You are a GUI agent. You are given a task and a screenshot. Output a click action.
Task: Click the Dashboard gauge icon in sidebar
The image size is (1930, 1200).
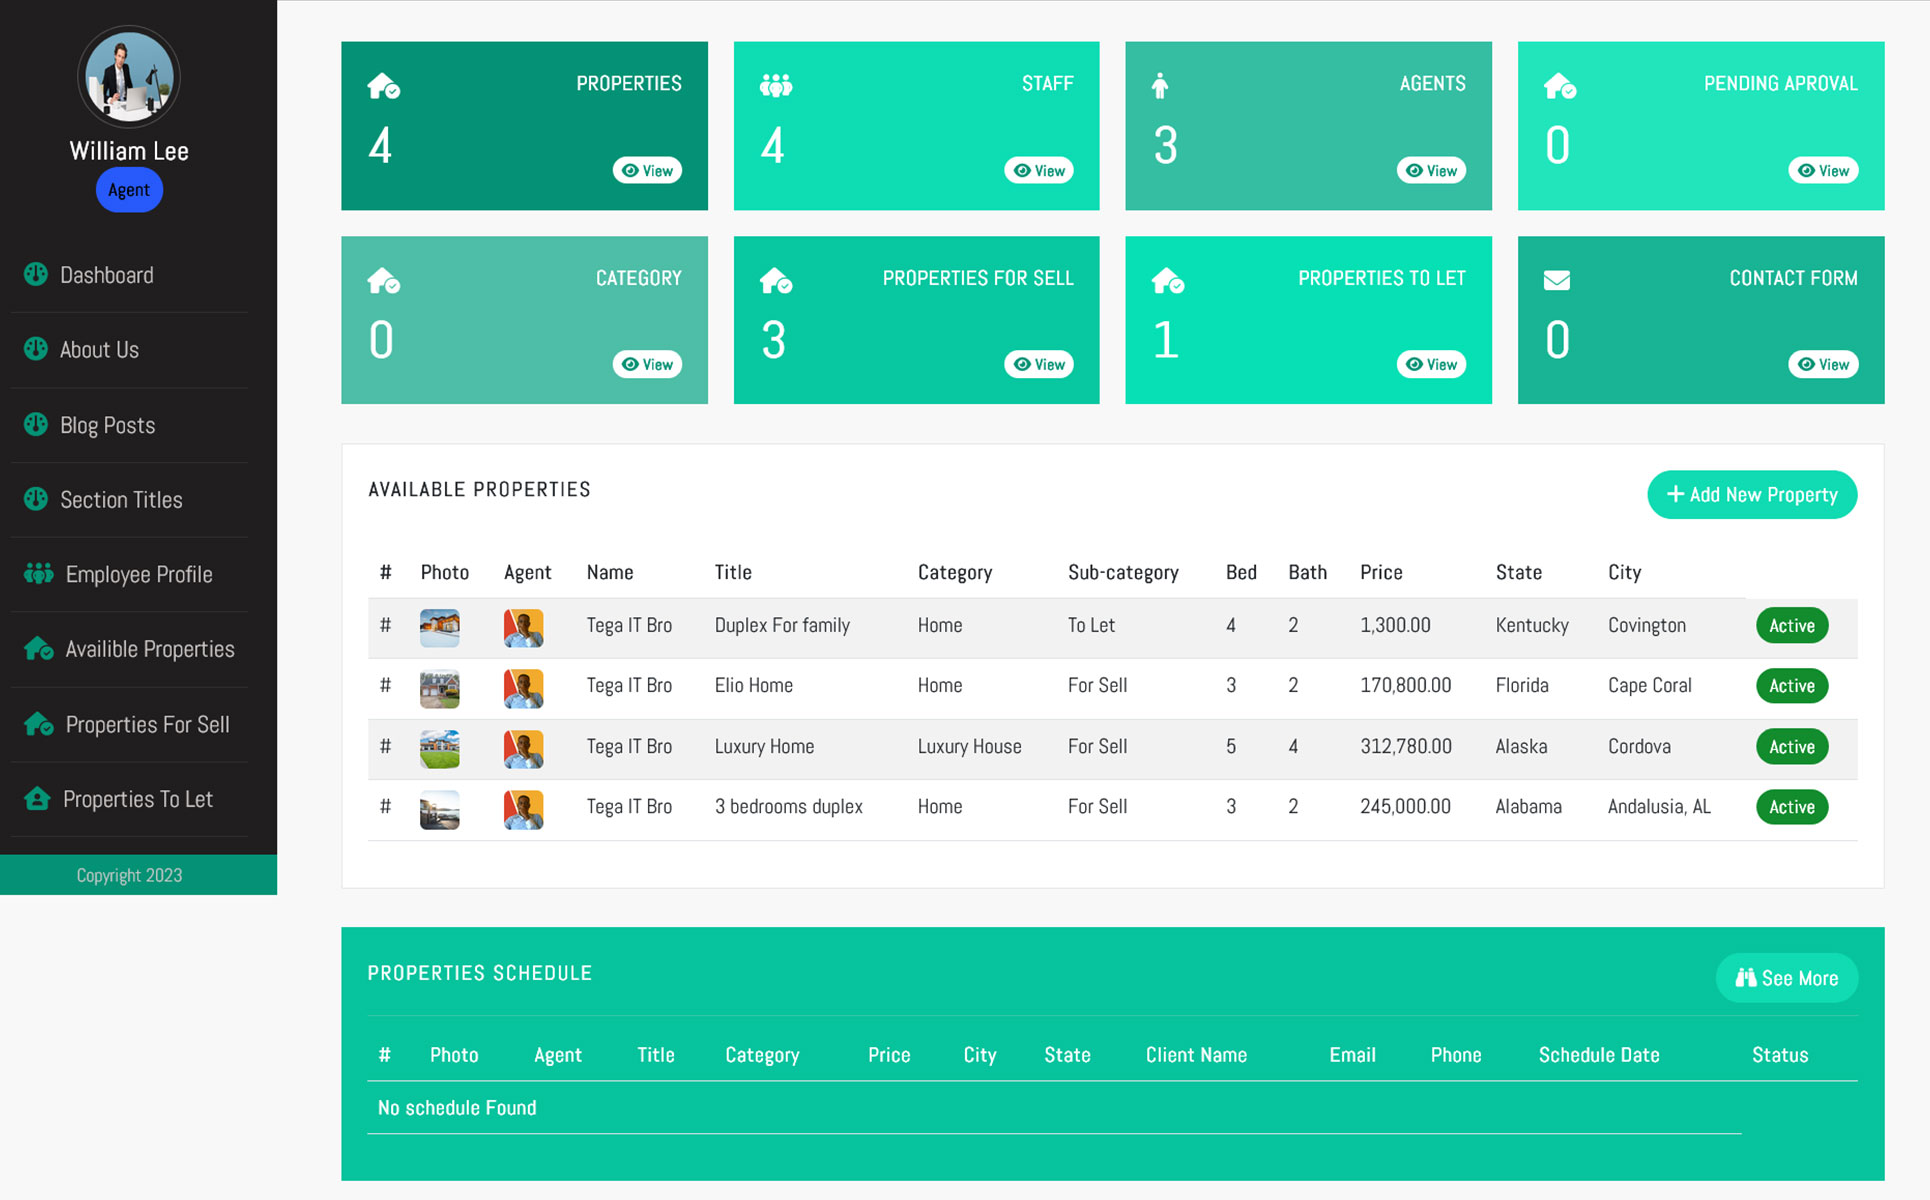click(36, 274)
